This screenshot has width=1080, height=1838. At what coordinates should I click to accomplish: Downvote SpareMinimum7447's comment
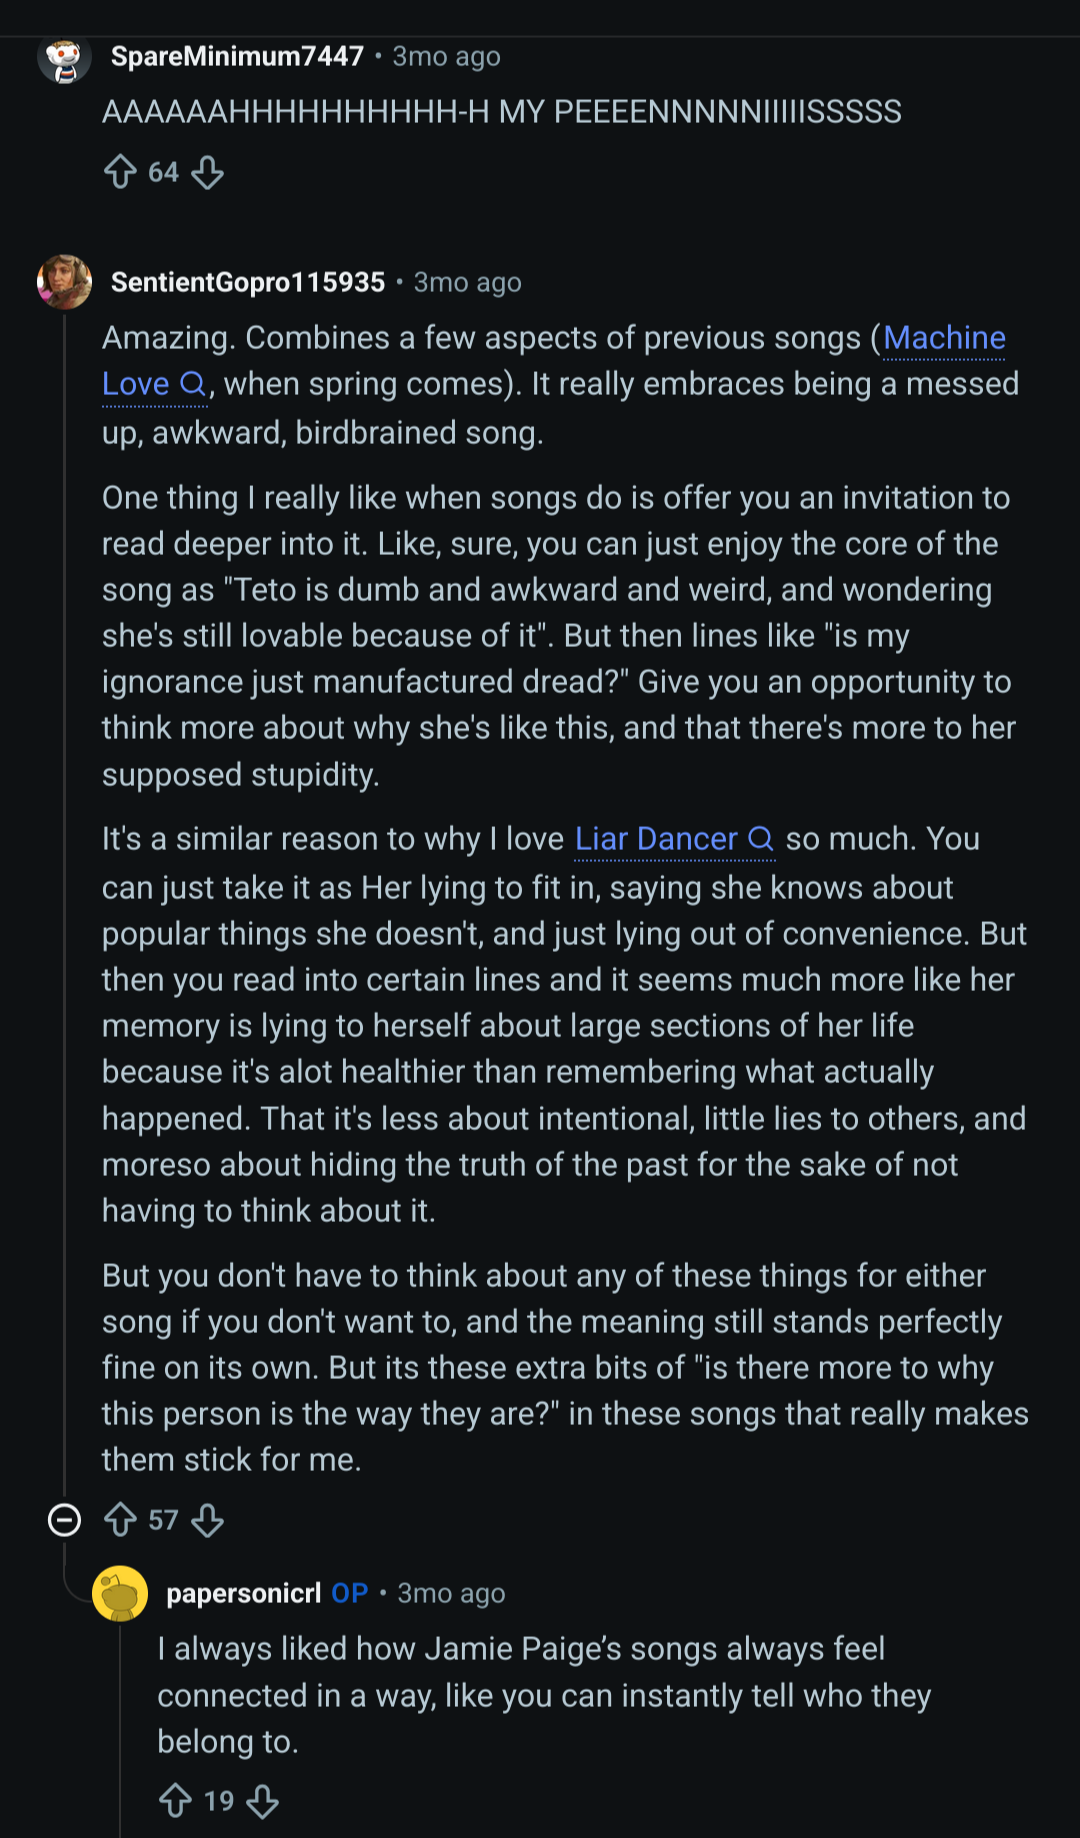pos(207,172)
